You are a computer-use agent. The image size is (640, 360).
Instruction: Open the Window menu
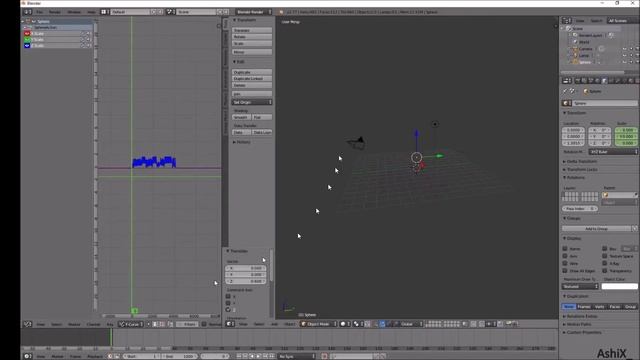point(74,12)
